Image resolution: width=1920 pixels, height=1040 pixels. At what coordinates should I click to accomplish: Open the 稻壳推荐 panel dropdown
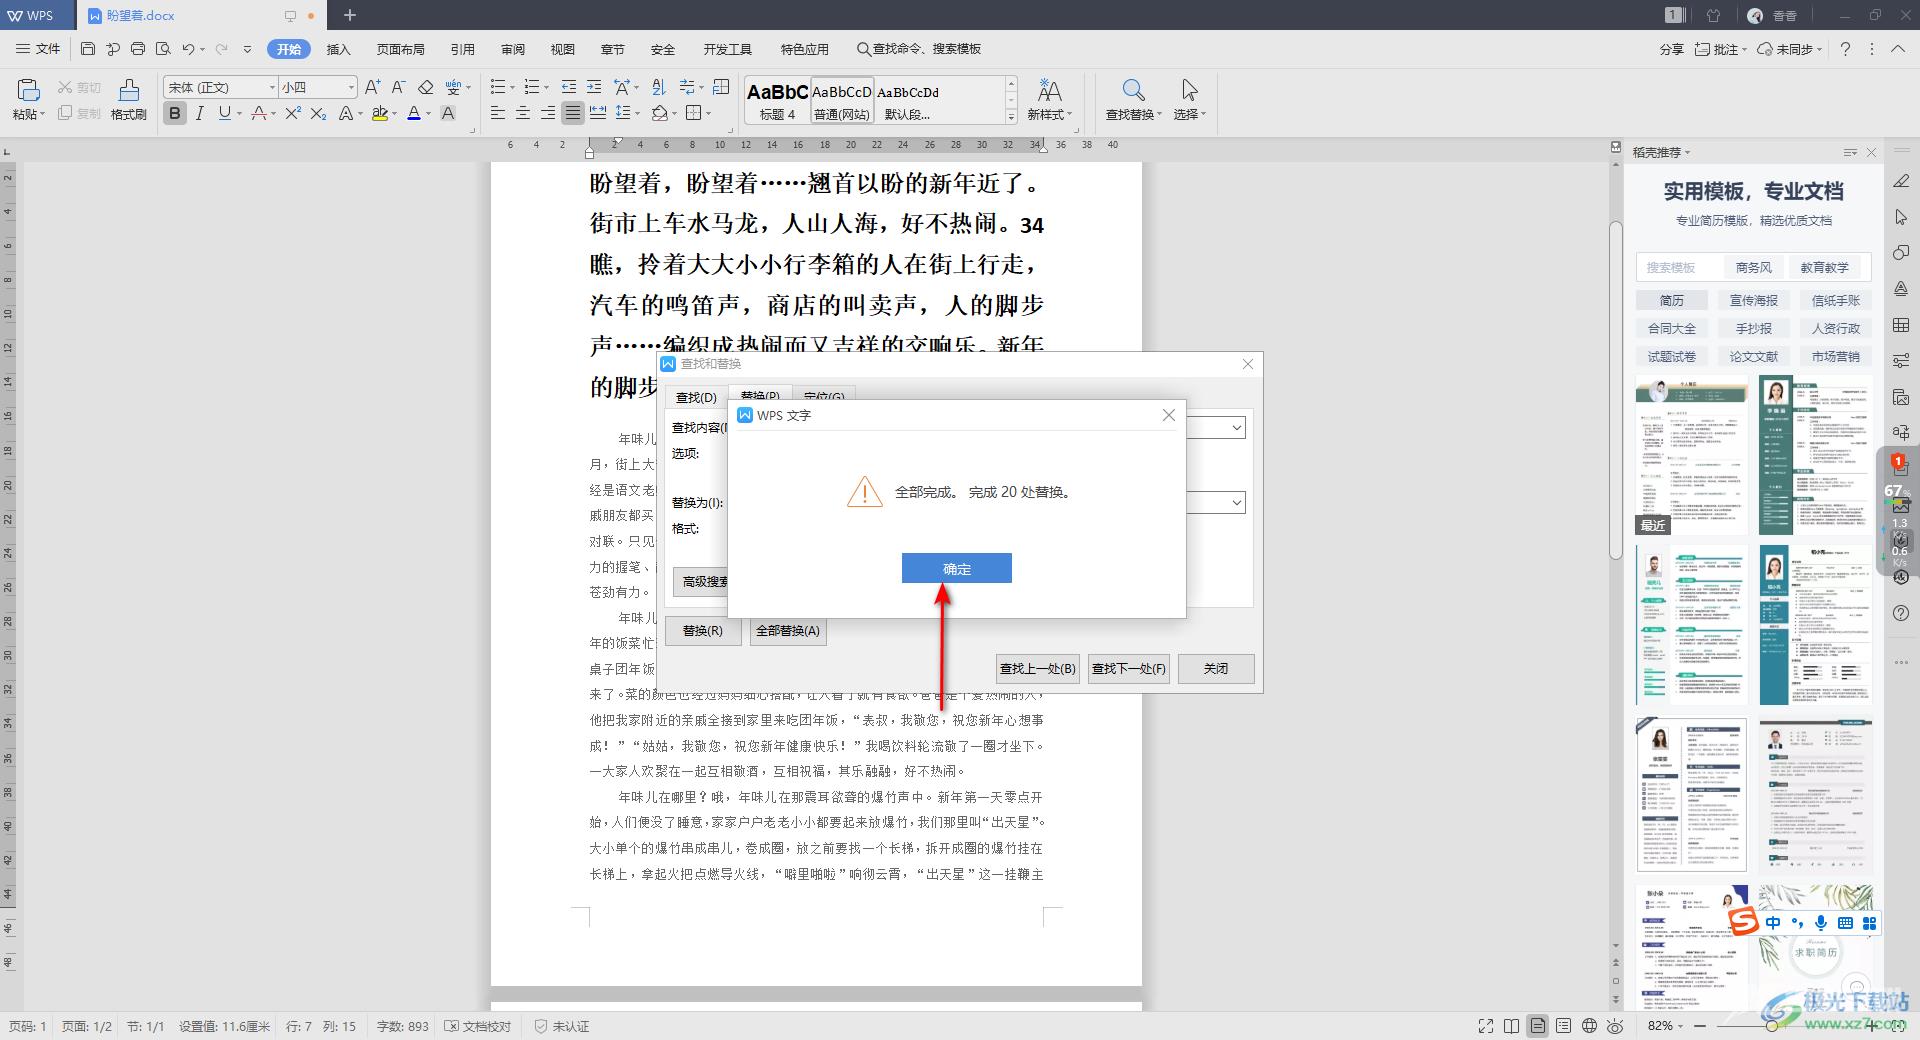coord(1661,152)
